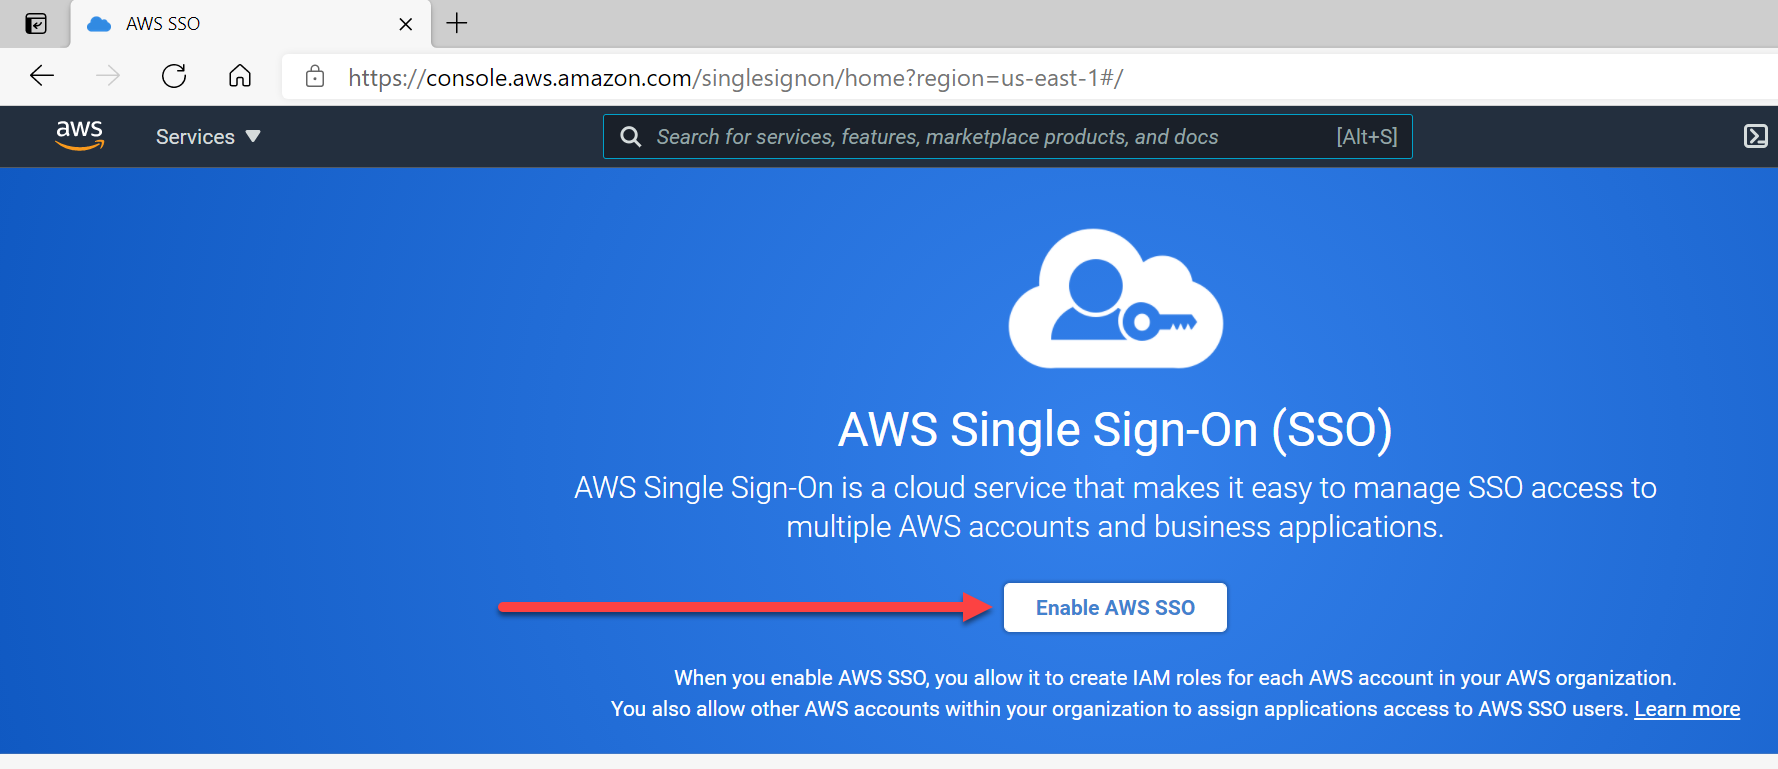1778x769 pixels.
Task: Expand the Services dropdown menu
Action: 207,137
